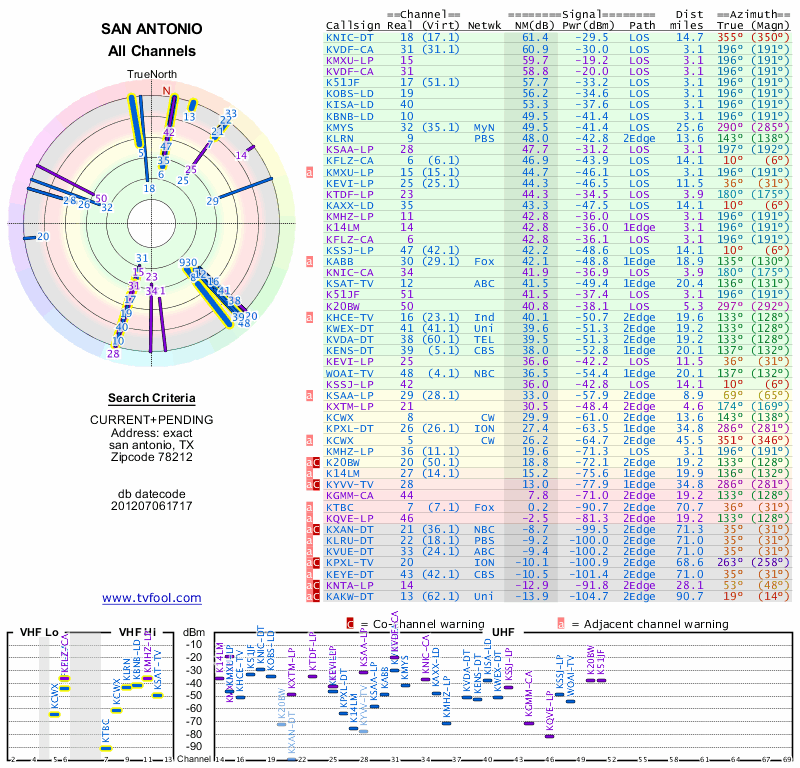Click the adjacent warning marker beside KTBC row
Image resolution: width=800 pixels, height=768 pixels.
[309, 507]
